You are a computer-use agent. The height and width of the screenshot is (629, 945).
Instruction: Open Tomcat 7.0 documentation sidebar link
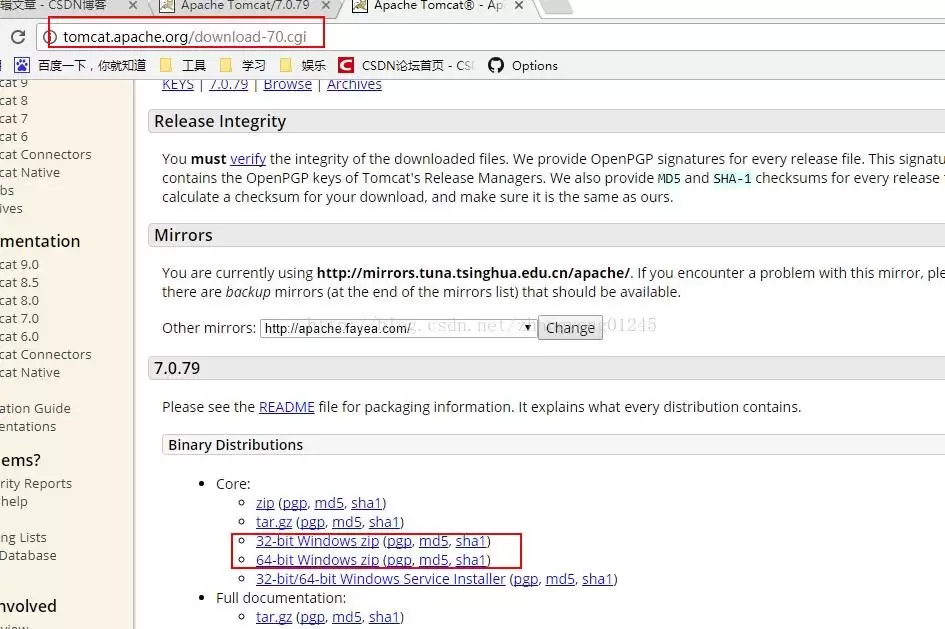(x=19, y=319)
